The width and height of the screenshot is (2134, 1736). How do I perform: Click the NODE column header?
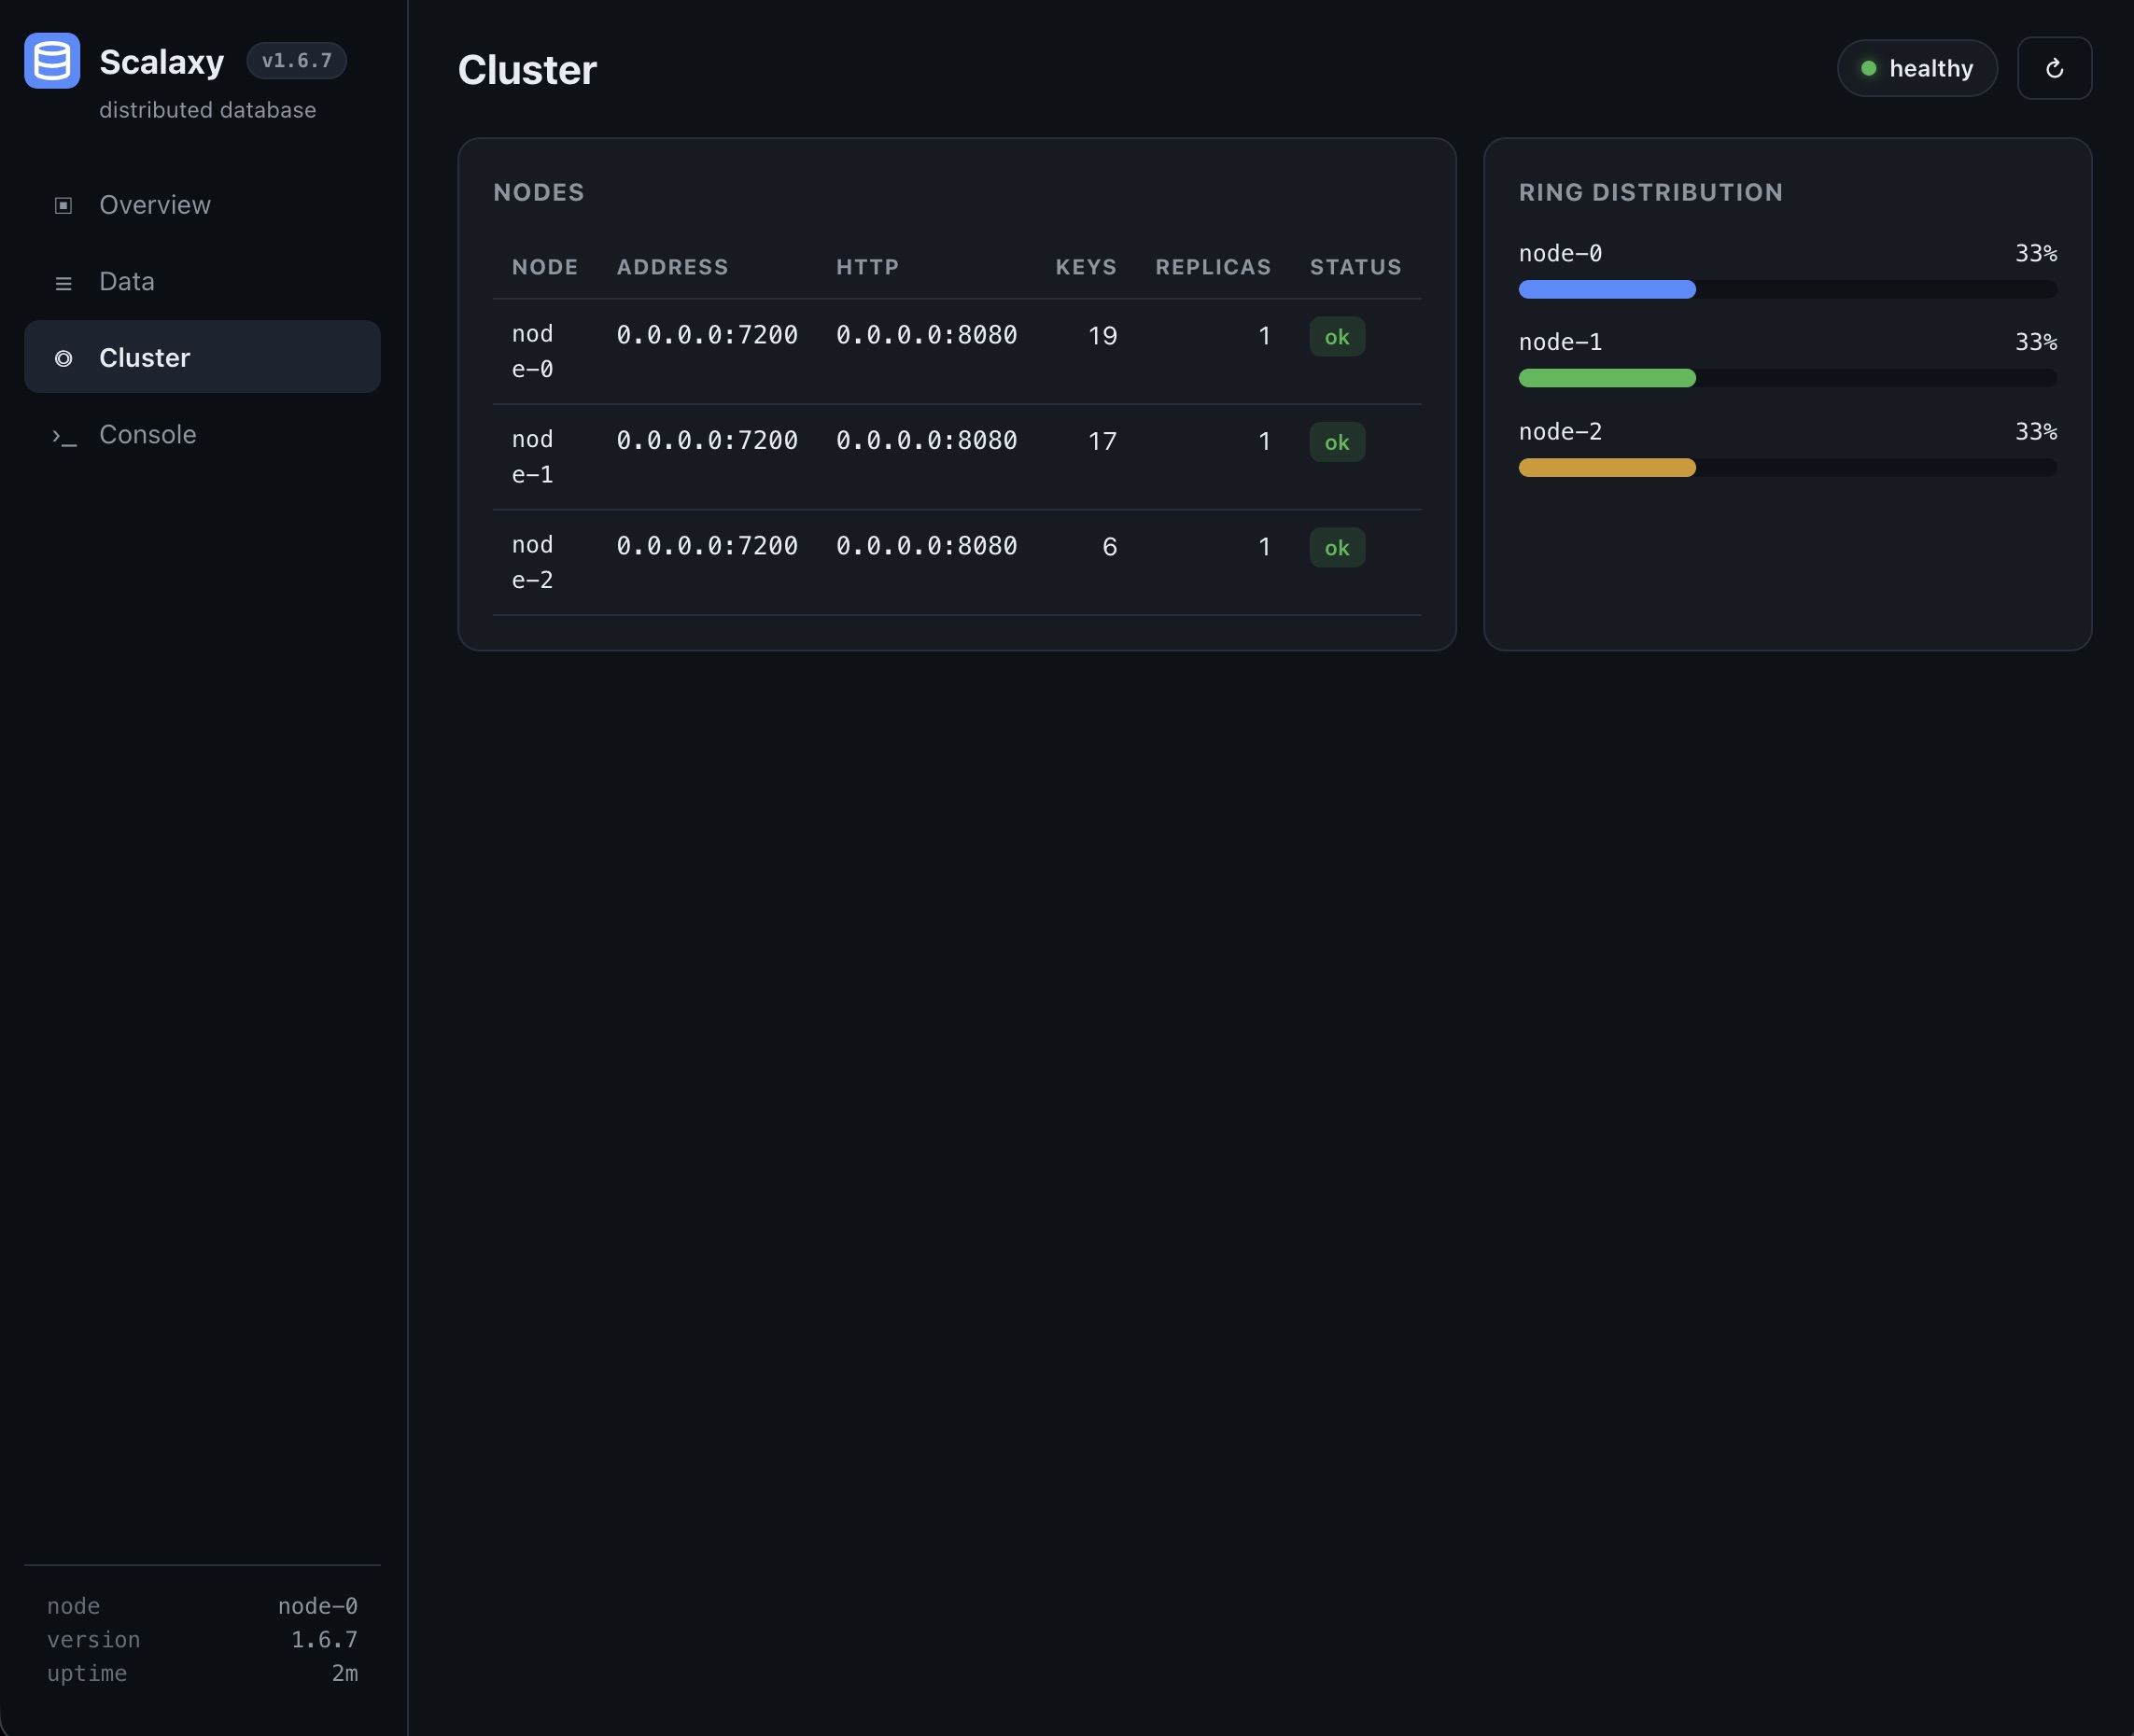coord(545,267)
